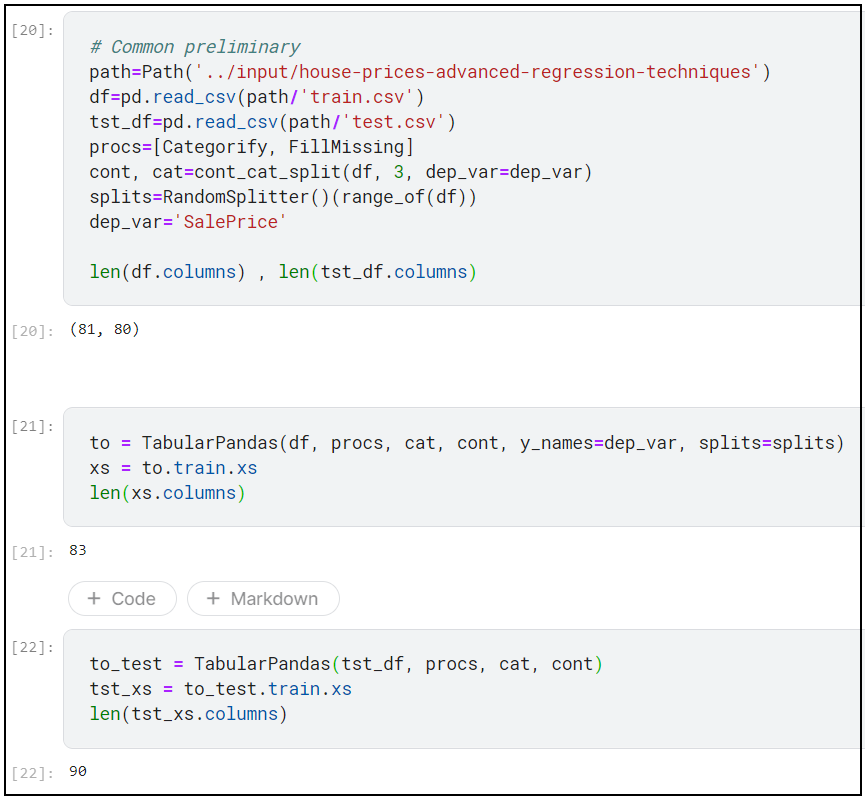Image resolution: width=865 pixels, height=799 pixels.
Task: Click the splits=RandomSplitter() line
Action: coord(282,197)
